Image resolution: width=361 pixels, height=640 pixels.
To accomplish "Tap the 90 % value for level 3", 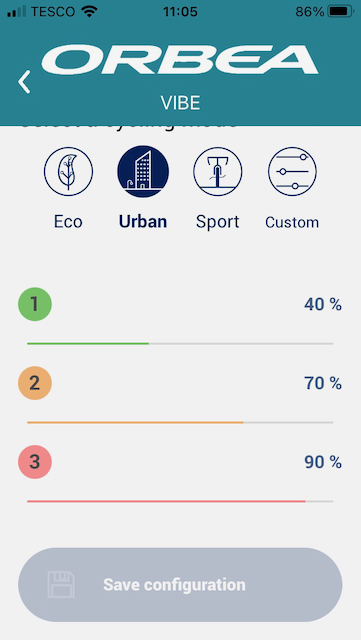I will click(x=323, y=462).
